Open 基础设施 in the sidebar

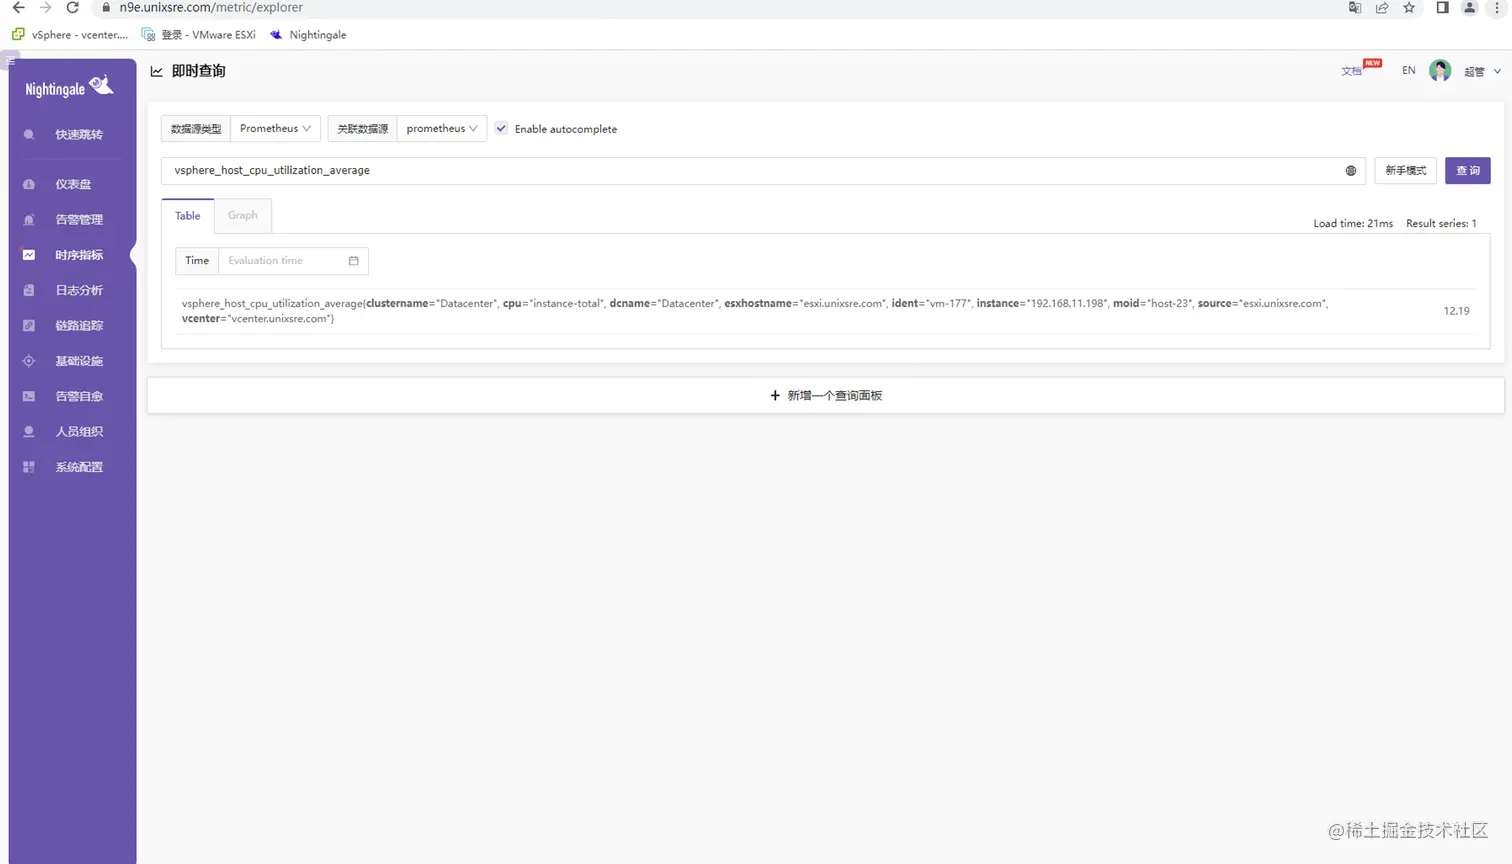pyautogui.click(x=72, y=361)
